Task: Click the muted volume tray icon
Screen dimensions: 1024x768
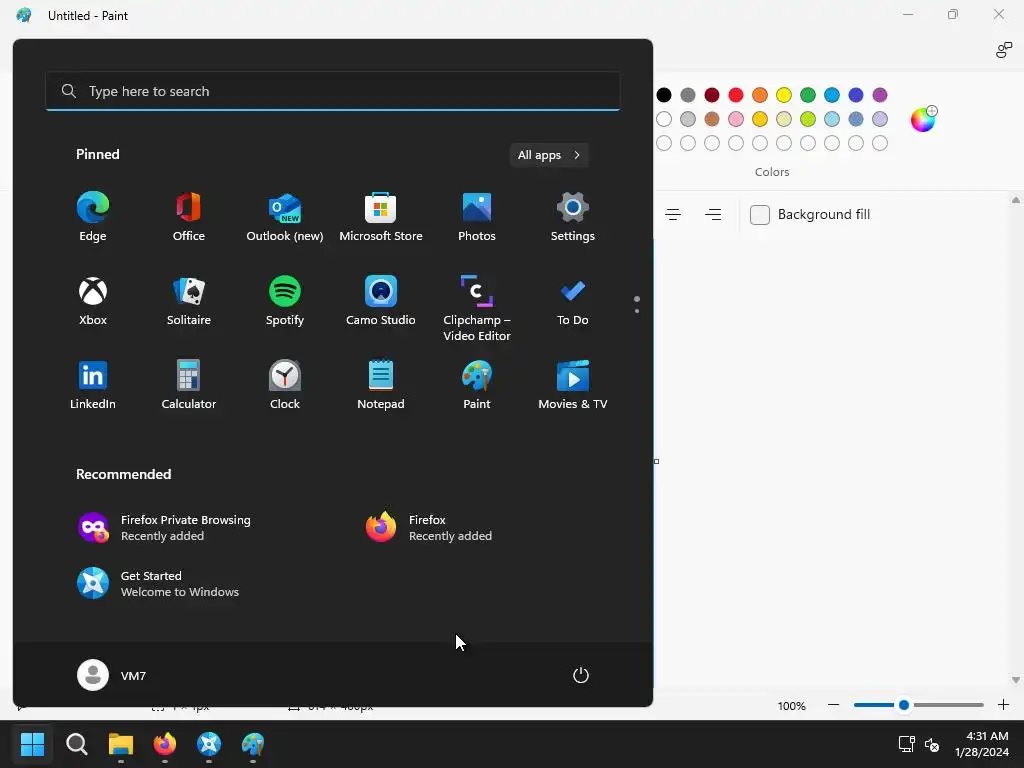Action: click(x=932, y=744)
